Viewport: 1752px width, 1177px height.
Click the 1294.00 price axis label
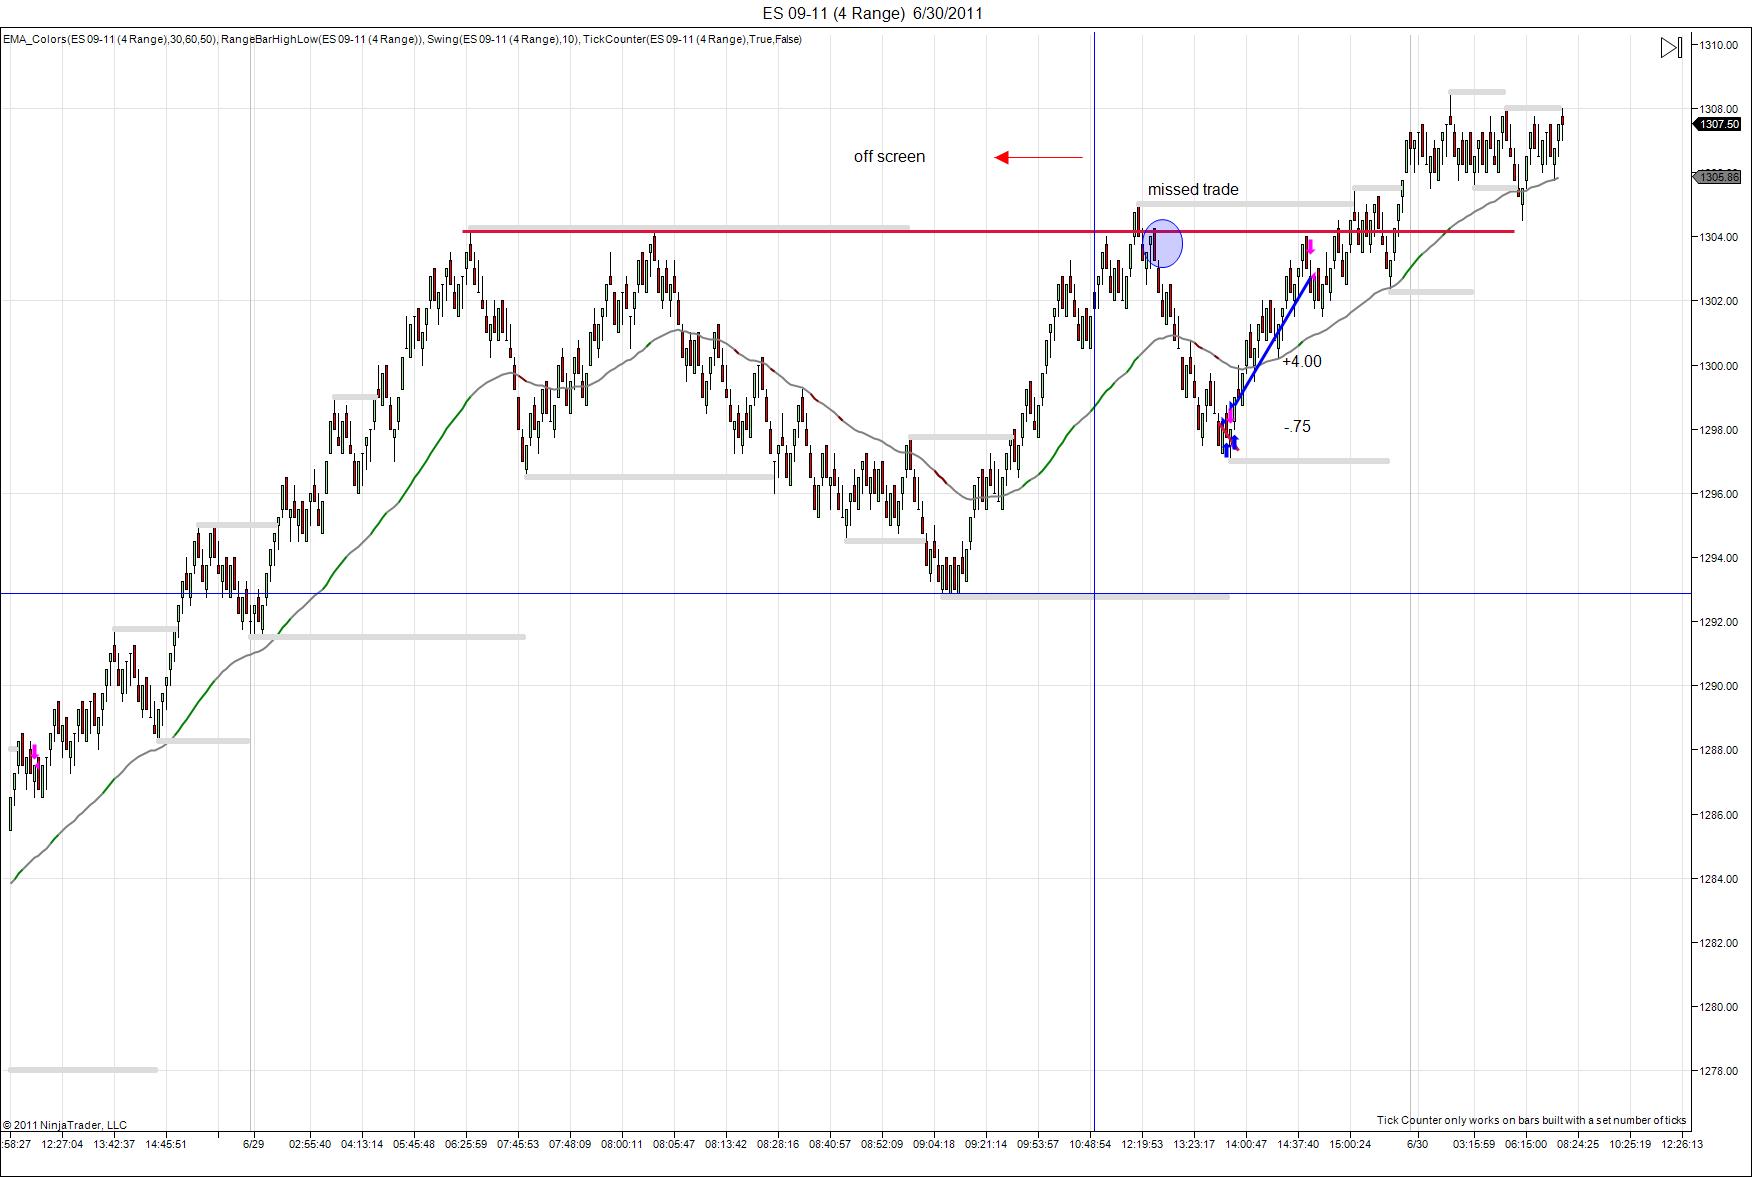click(1718, 558)
